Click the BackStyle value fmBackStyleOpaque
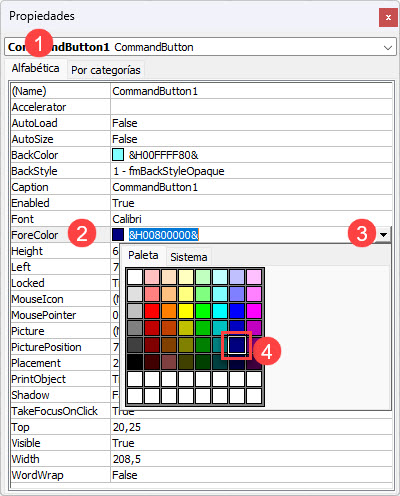This screenshot has height=496, width=400. click(168, 171)
